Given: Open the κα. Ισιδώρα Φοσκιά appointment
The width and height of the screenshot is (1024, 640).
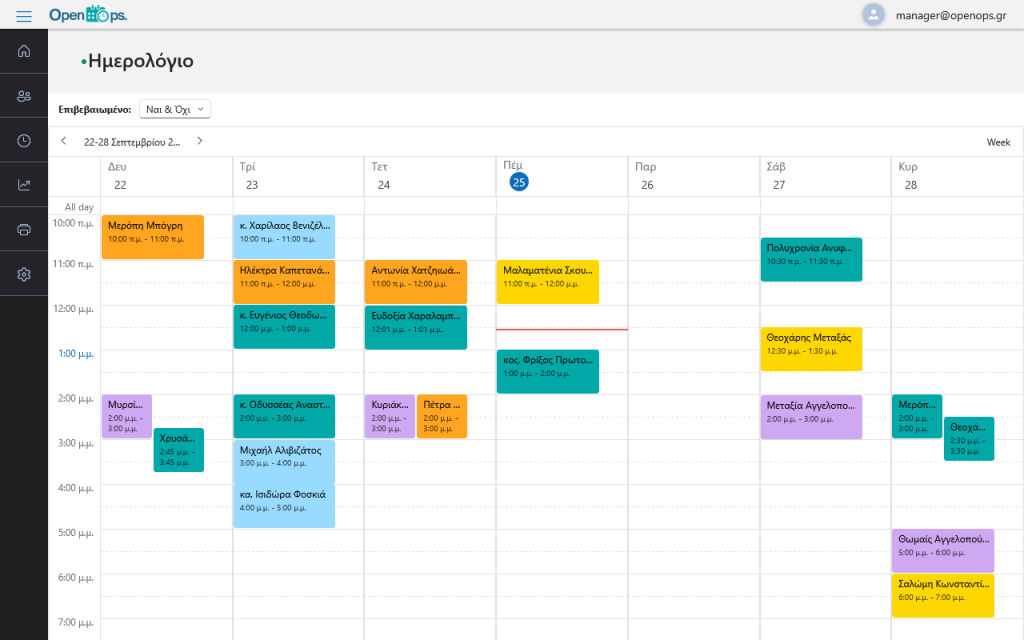Looking at the screenshot, I should tap(285, 506).
